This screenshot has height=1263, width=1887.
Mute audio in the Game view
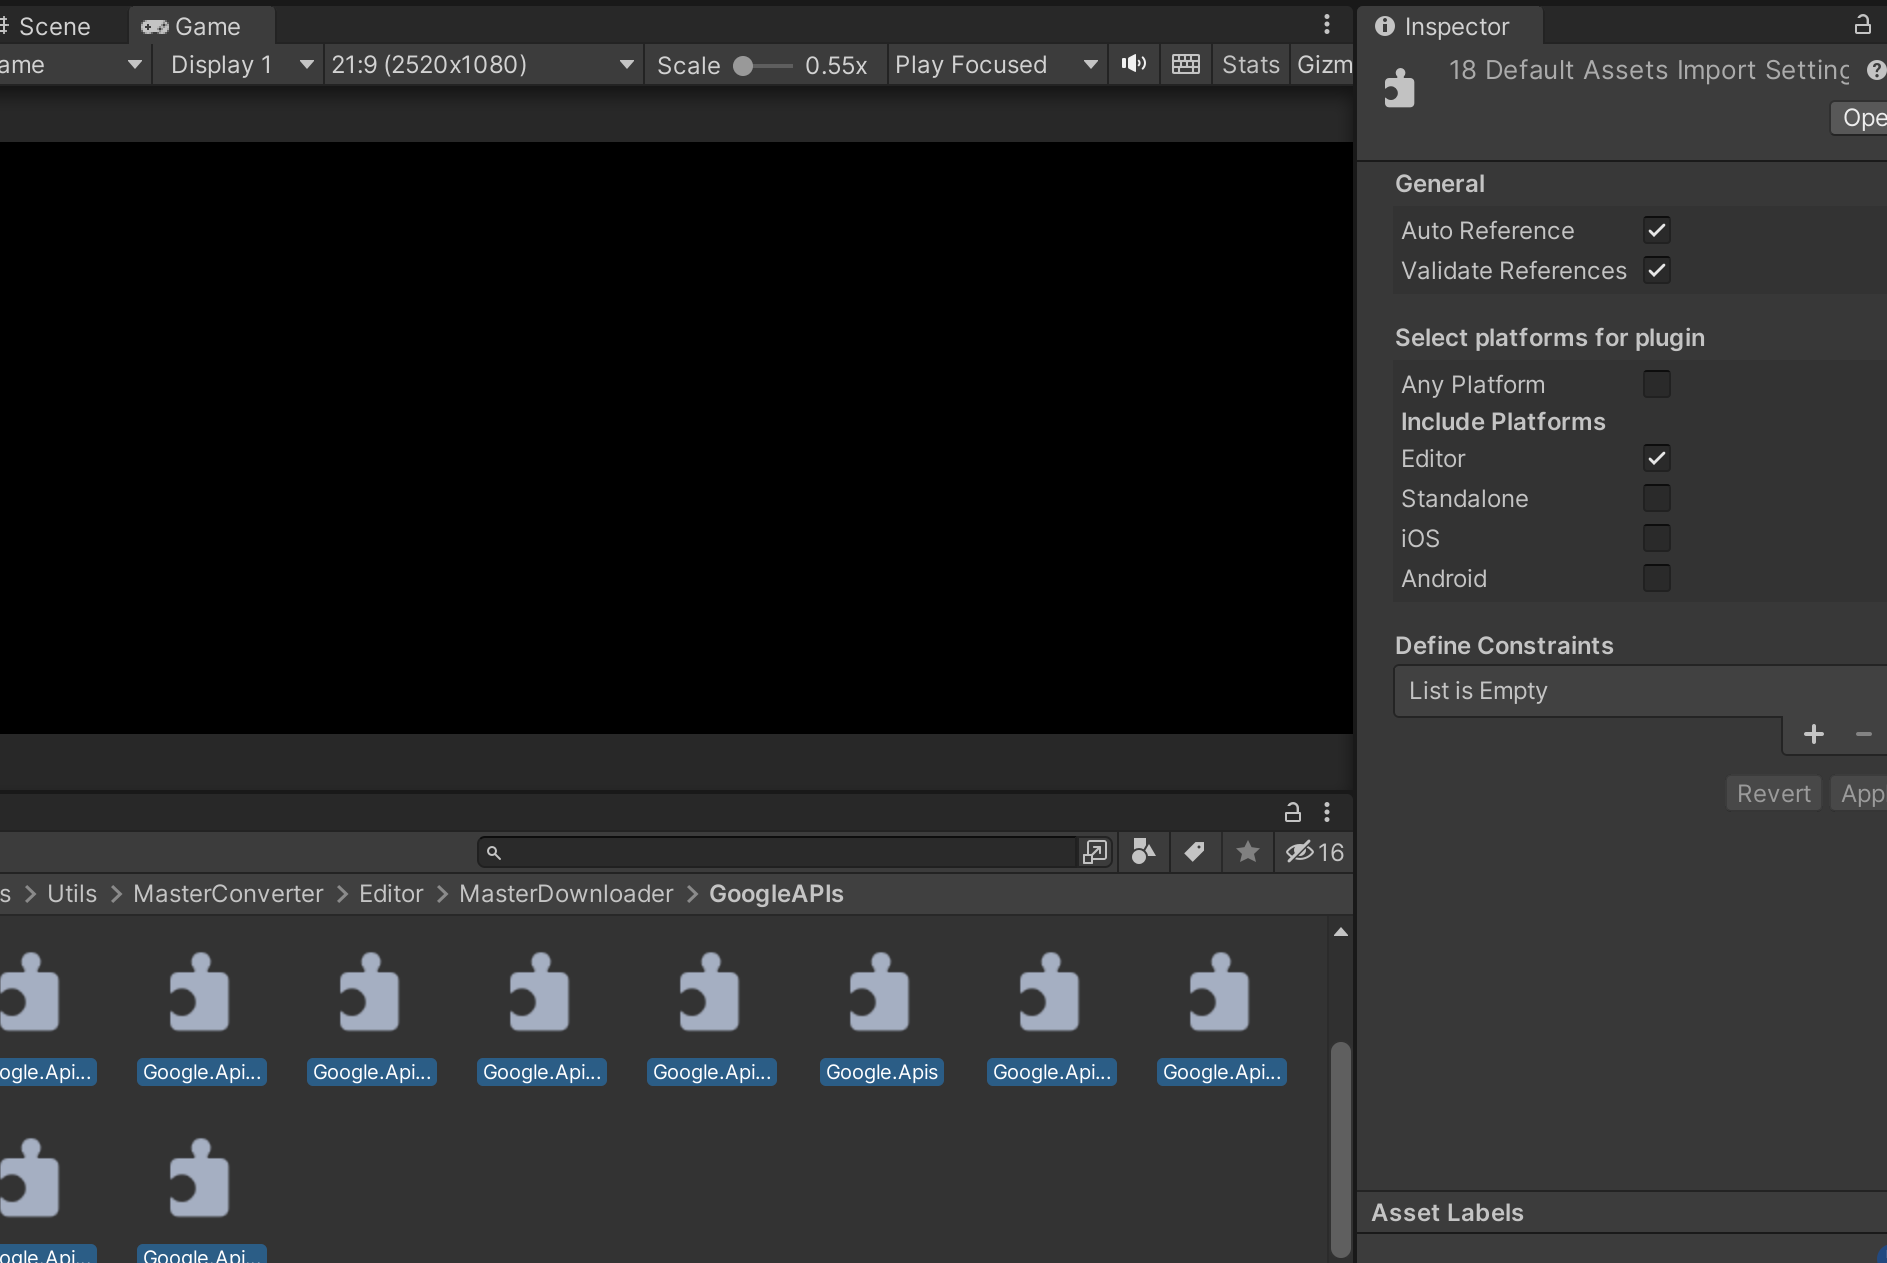coord(1134,64)
